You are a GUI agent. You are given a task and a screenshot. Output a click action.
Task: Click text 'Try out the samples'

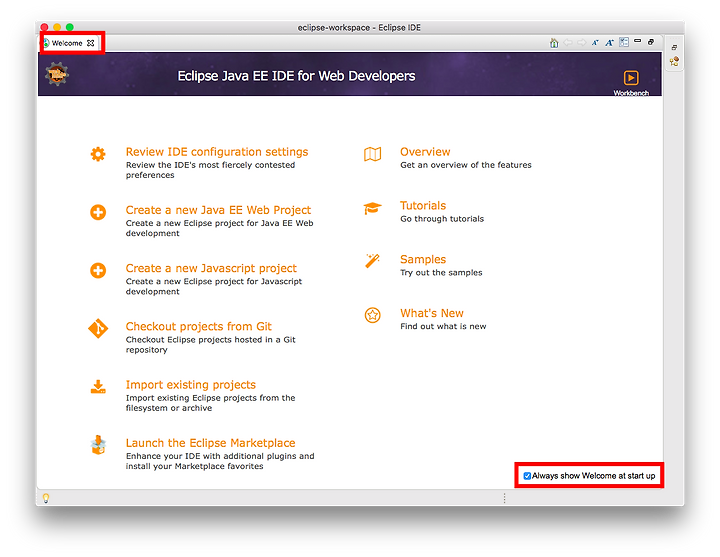[441, 272]
